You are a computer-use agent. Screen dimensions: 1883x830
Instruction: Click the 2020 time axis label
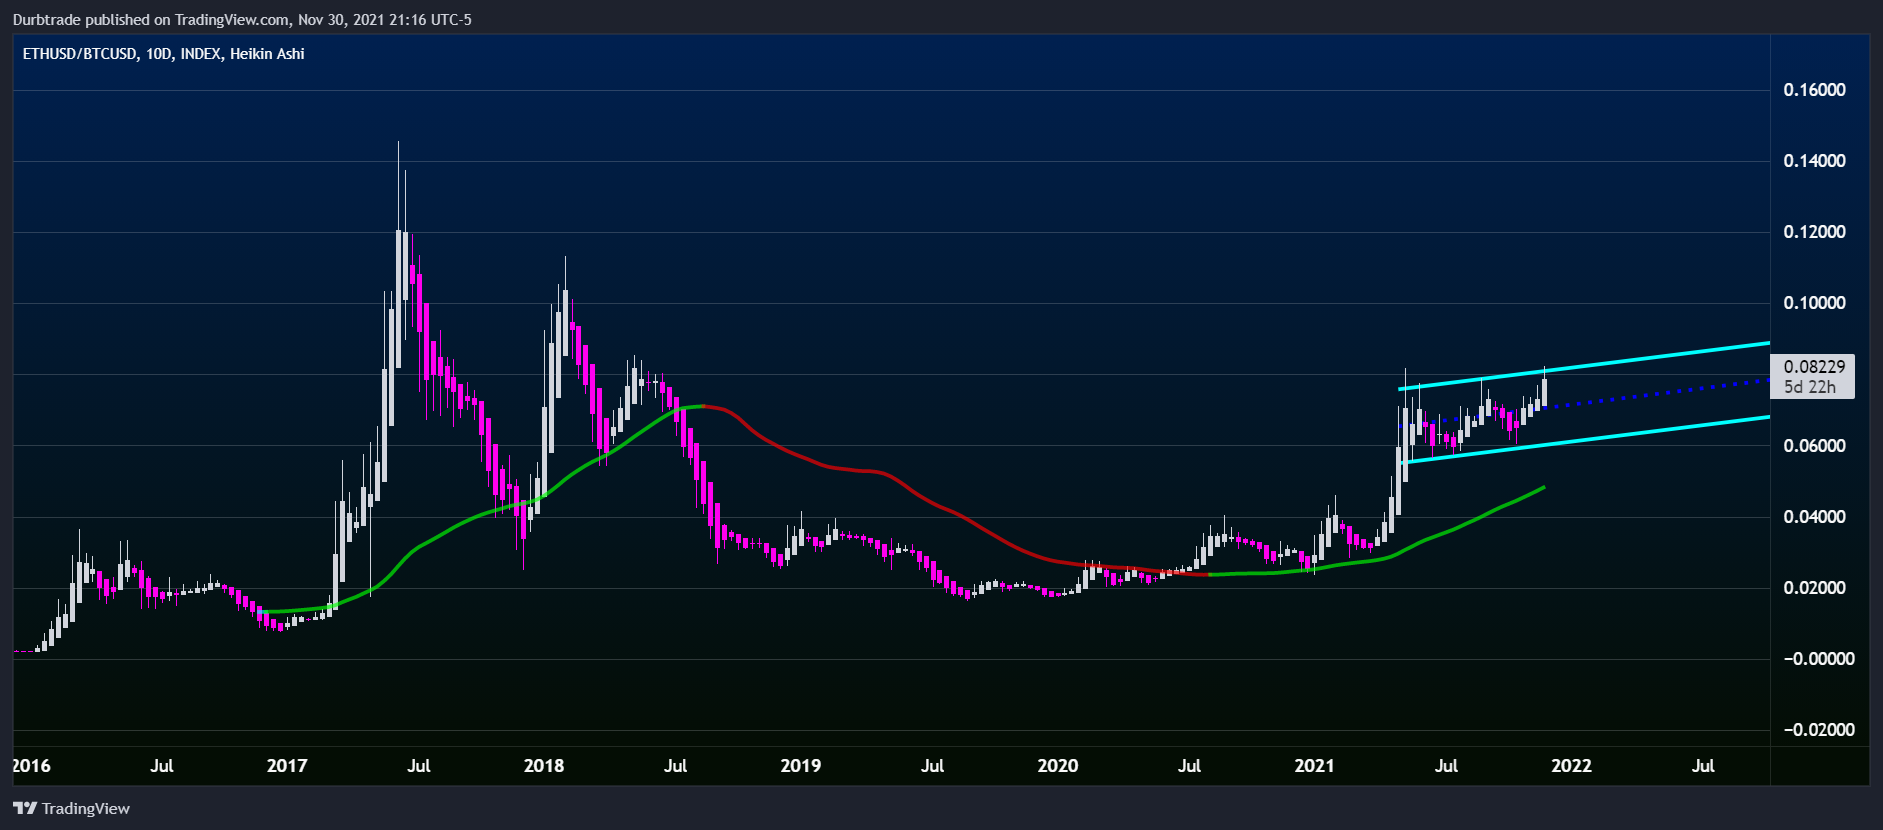pos(1058,766)
